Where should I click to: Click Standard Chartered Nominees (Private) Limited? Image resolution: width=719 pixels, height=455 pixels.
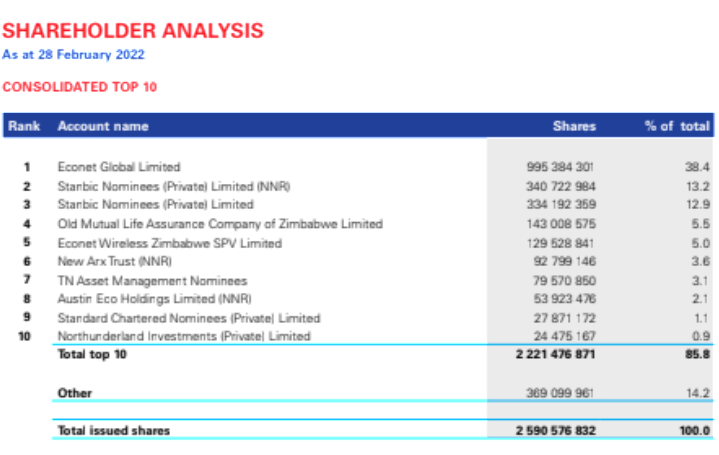(189, 317)
